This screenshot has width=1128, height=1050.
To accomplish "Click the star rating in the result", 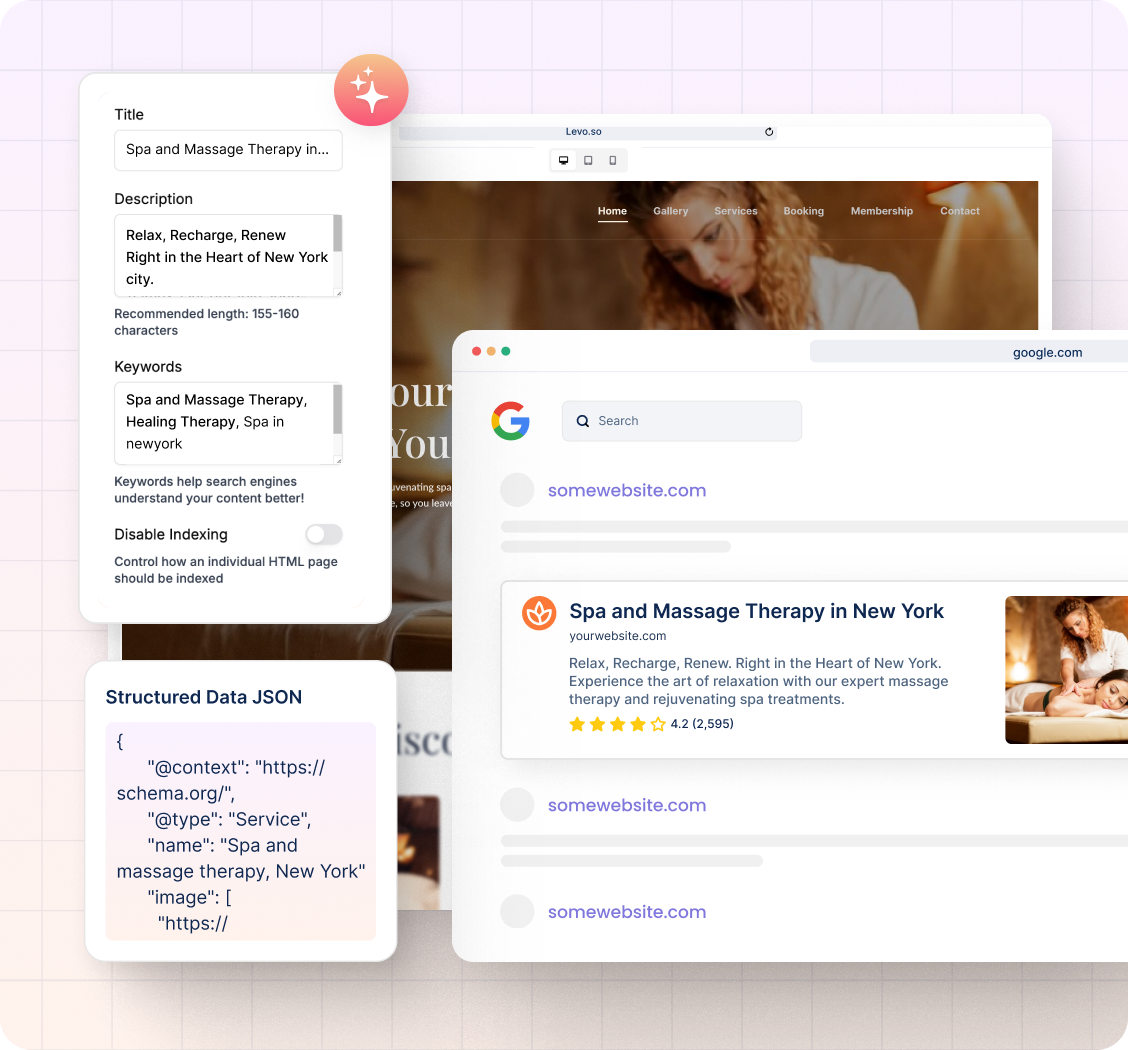I will pyautogui.click(x=617, y=724).
